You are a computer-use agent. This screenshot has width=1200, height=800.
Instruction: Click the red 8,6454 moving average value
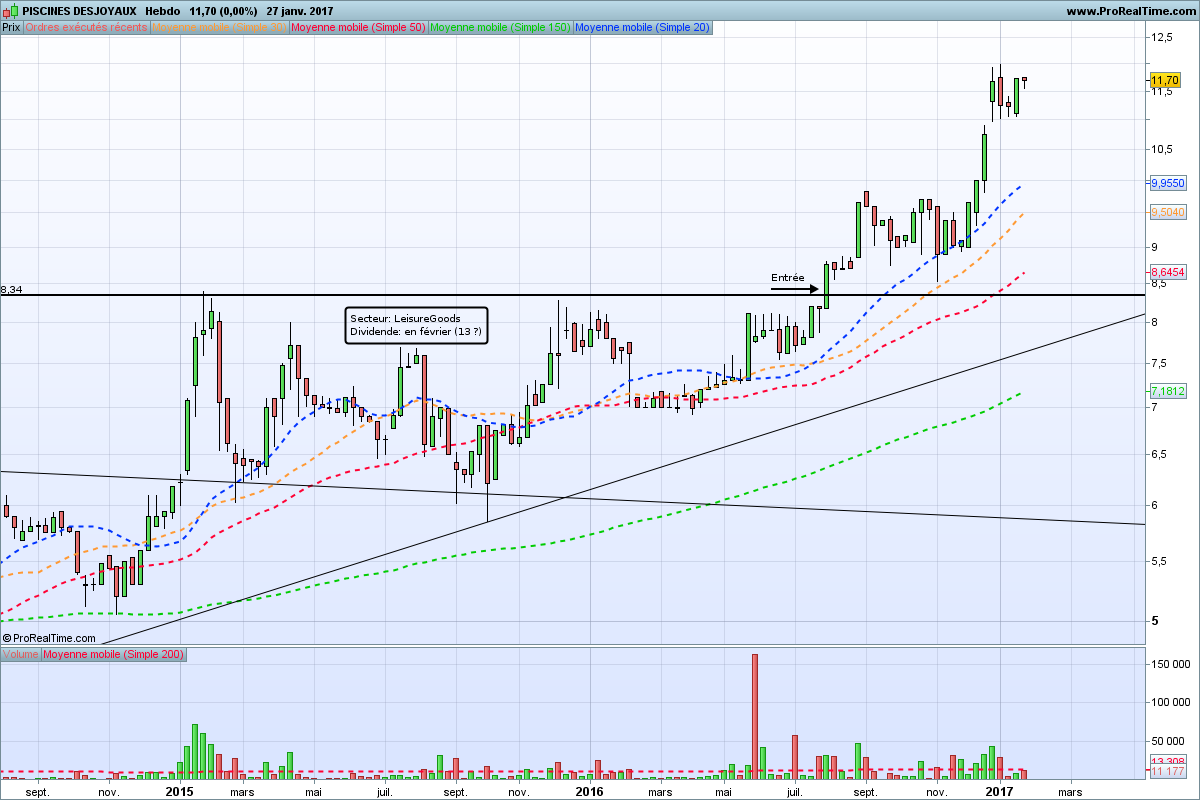coord(1168,272)
